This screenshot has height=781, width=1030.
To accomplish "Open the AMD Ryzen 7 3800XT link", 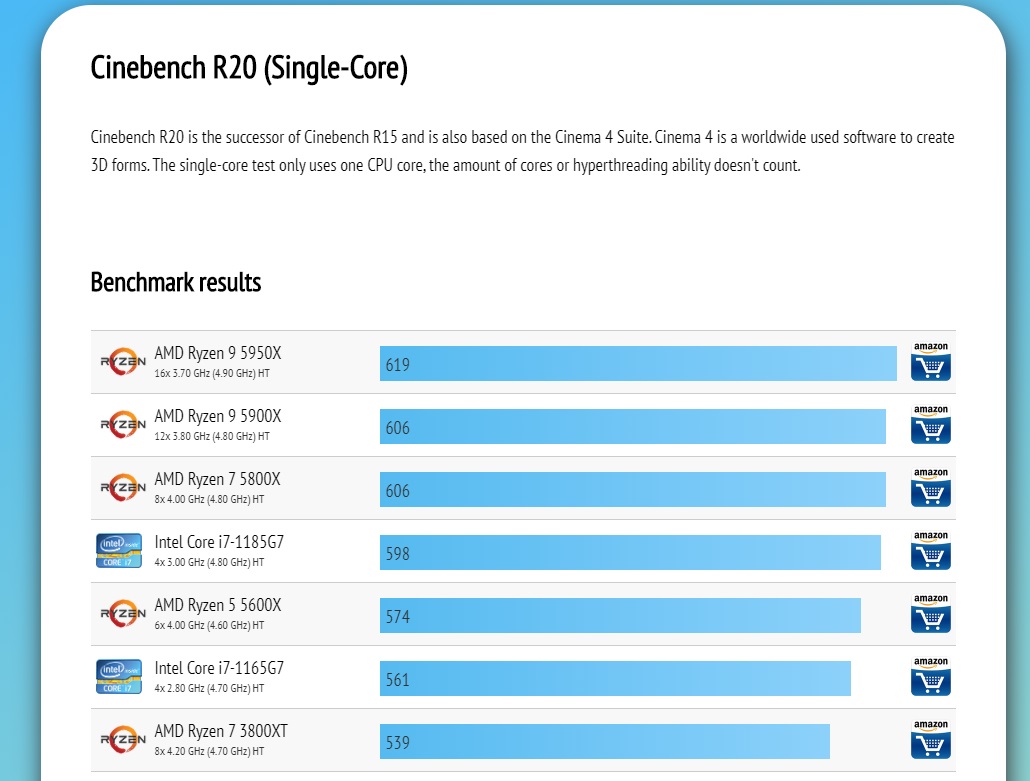I will tap(221, 732).
